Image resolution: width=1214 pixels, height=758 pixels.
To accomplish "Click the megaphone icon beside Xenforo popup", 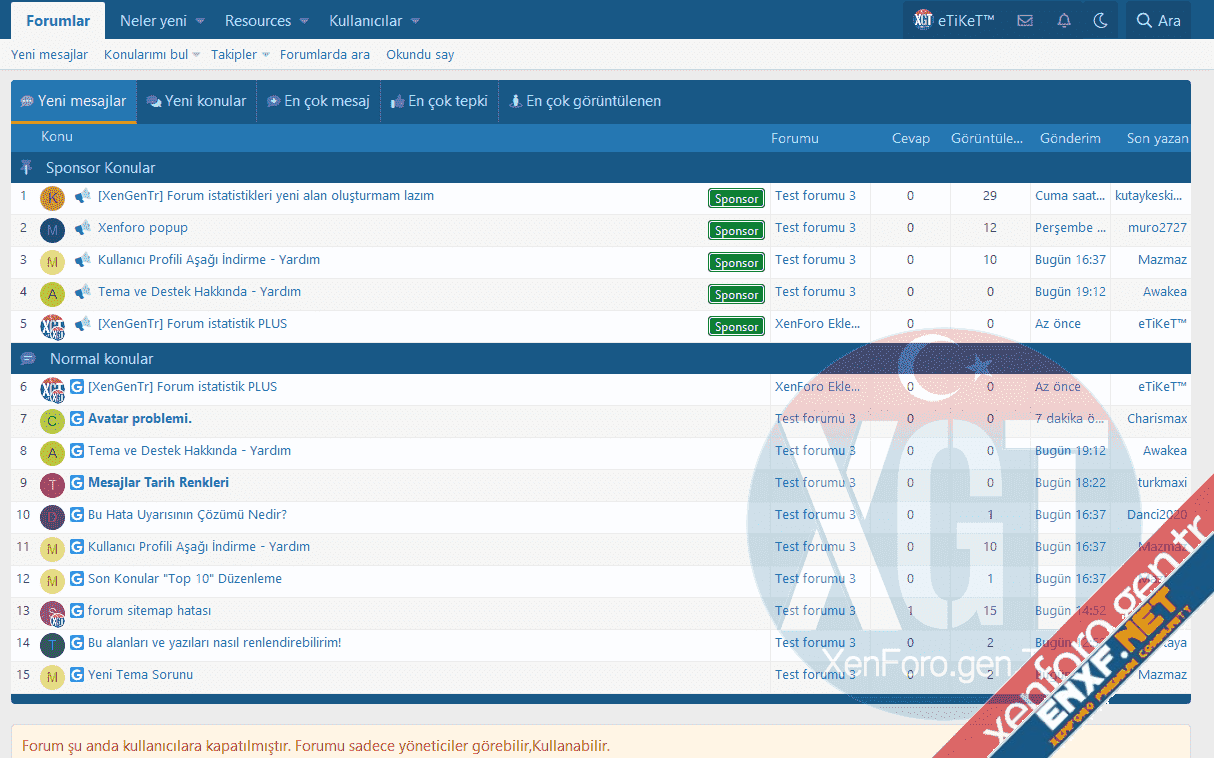I will 83,228.
